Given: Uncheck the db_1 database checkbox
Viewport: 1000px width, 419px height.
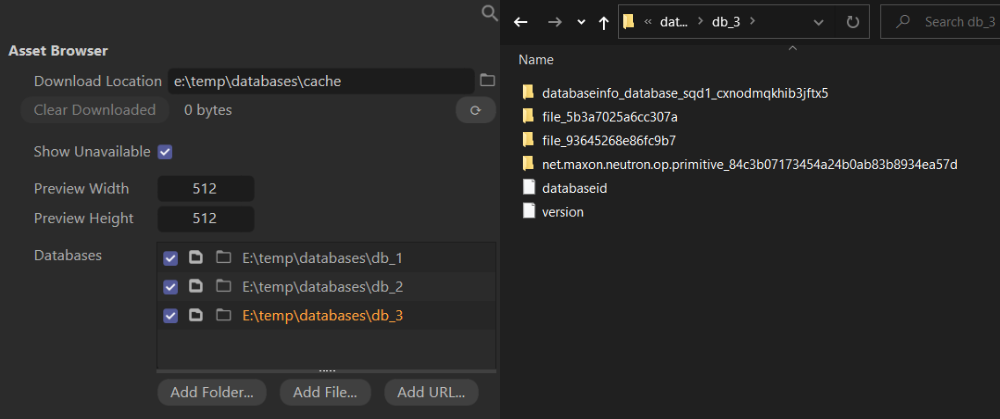Looking at the screenshot, I should click(x=170, y=258).
